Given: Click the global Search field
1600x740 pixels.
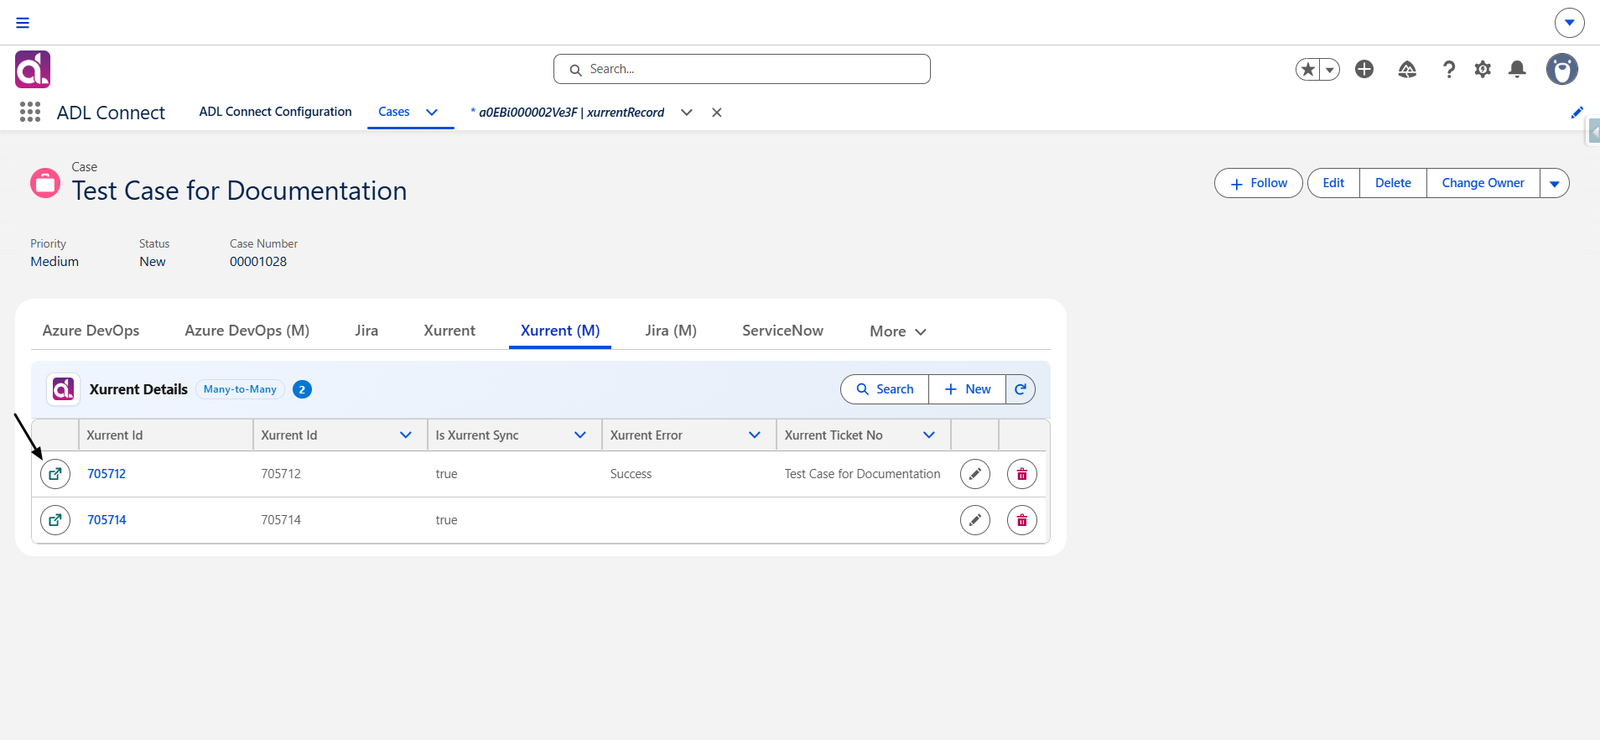Looking at the screenshot, I should 742,69.
